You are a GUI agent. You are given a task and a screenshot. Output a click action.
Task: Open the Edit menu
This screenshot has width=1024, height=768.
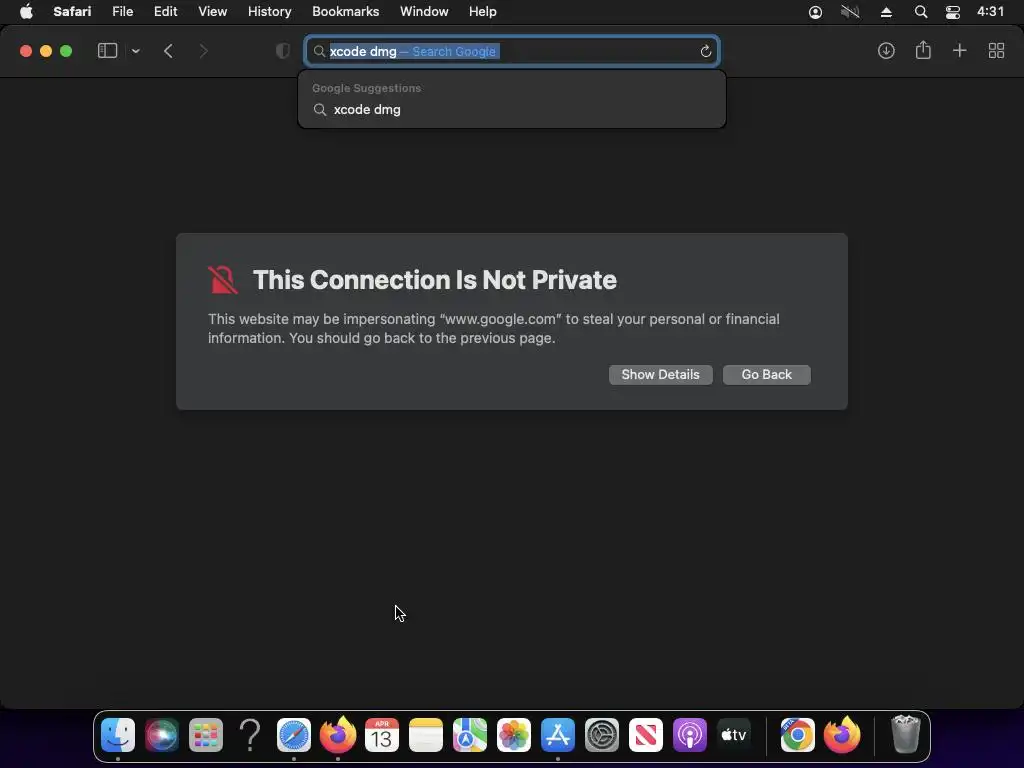coord(165,12)
